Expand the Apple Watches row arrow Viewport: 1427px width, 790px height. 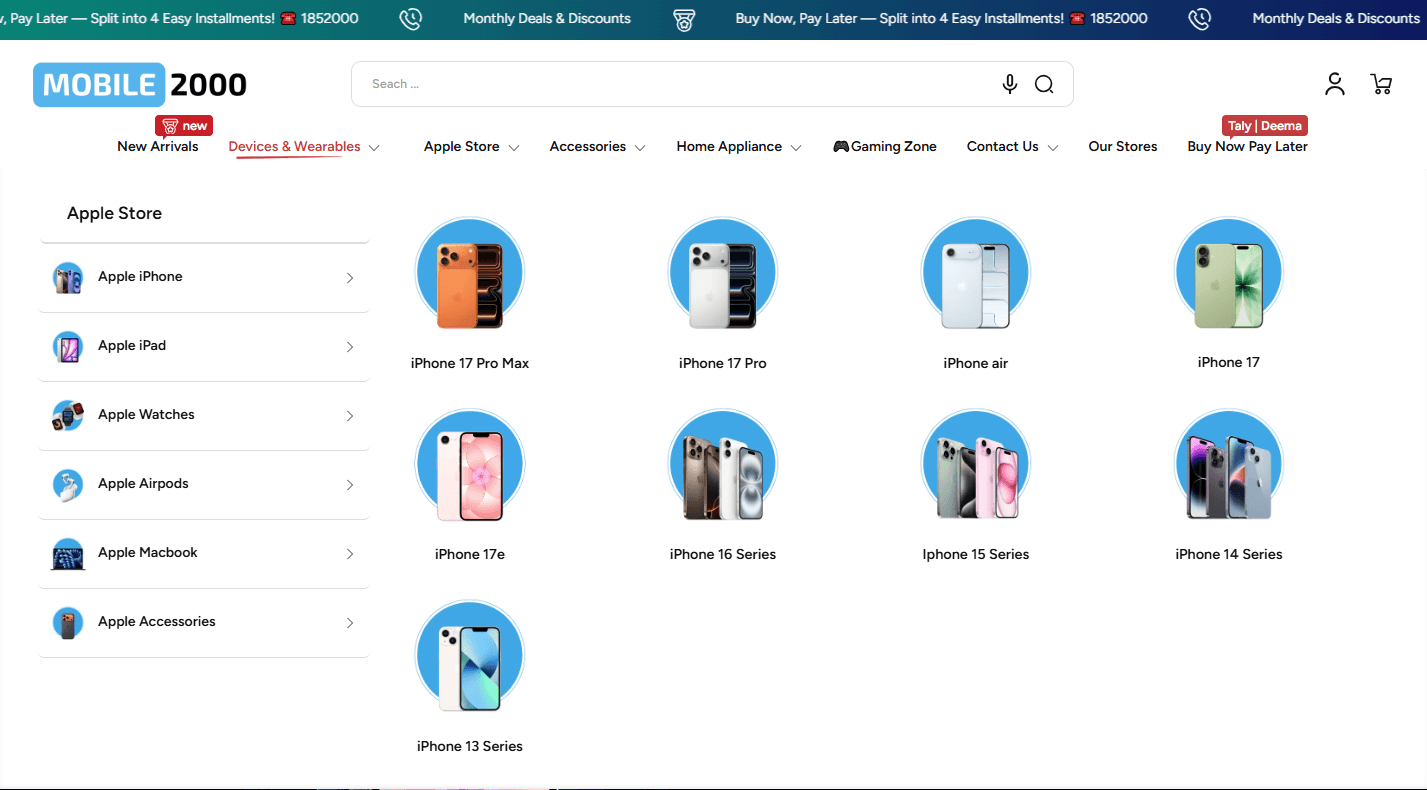[x=350, y=416]
